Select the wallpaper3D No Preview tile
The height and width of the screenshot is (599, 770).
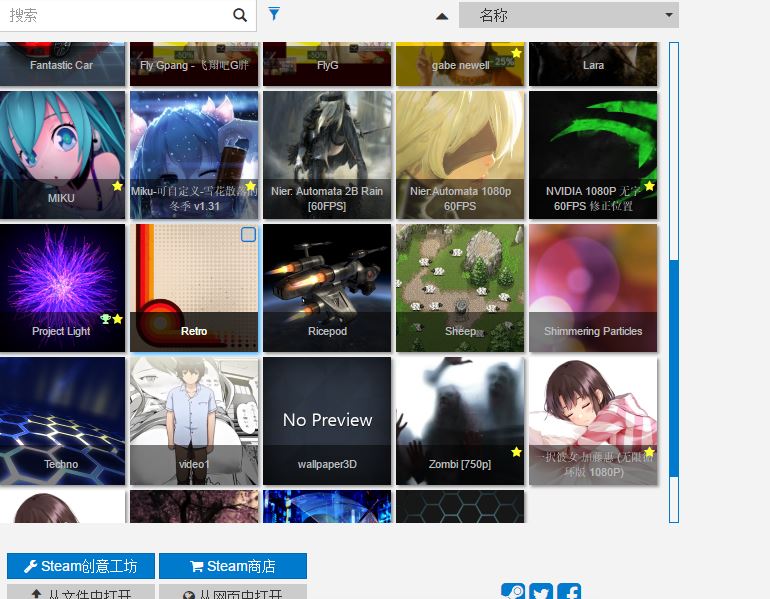click(327, 421)
